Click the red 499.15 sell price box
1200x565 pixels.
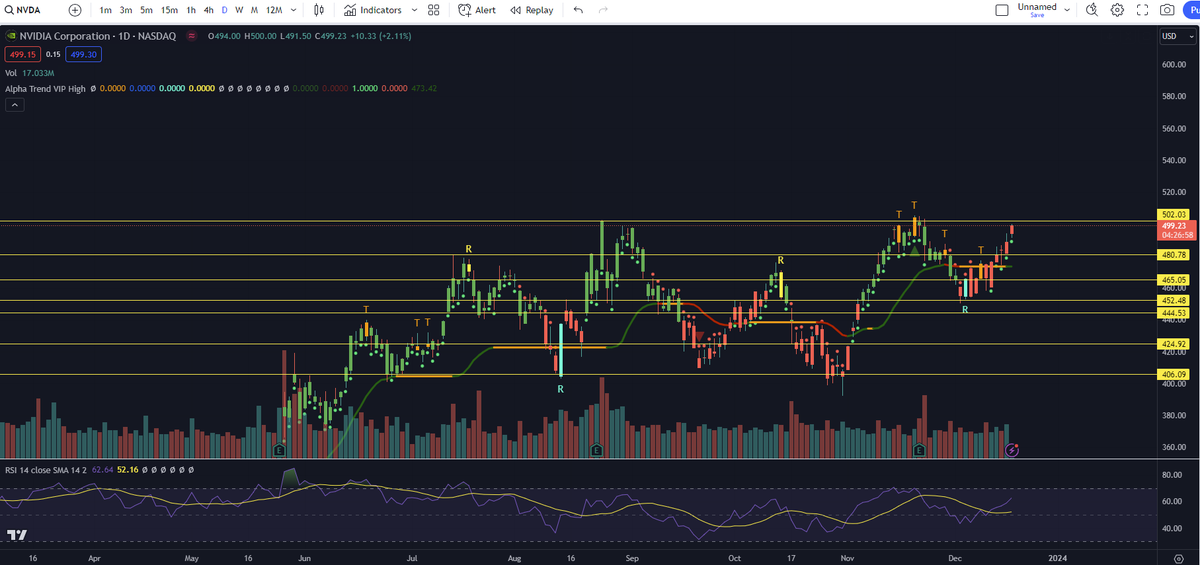(x=22, y=54)
